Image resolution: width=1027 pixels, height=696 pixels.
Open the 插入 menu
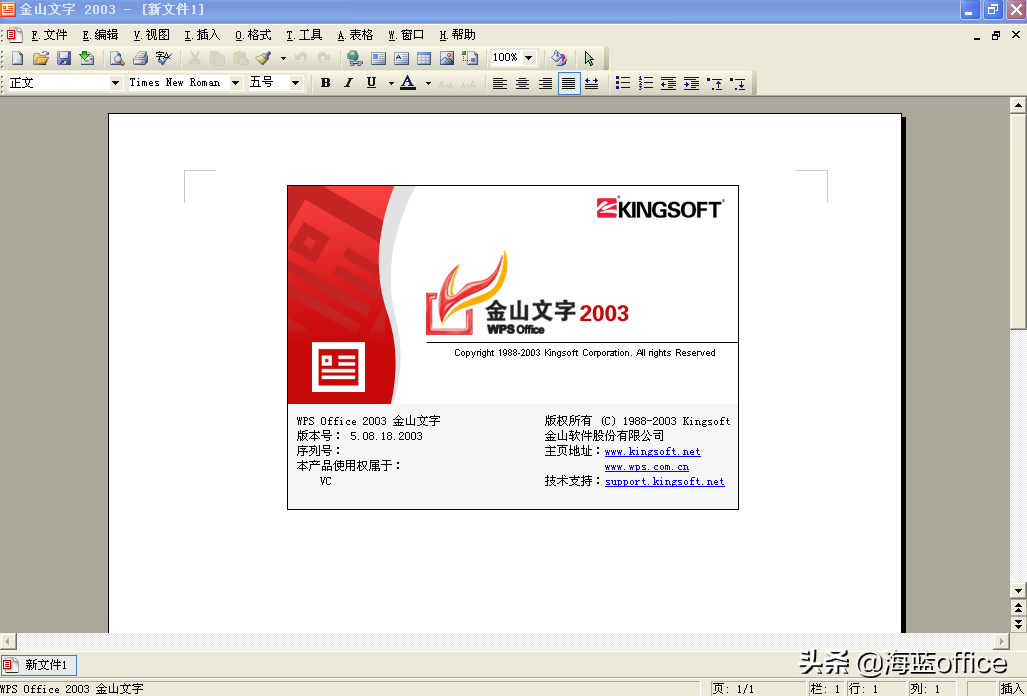click(x=202, y=35)
